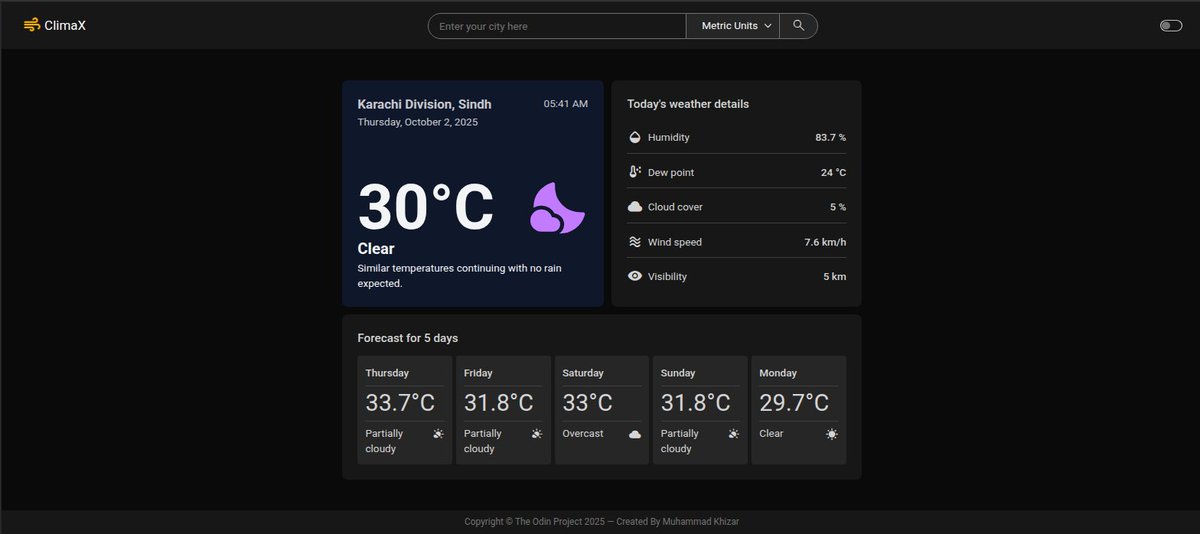Click the 24 °C dew point value

[834, 172]
